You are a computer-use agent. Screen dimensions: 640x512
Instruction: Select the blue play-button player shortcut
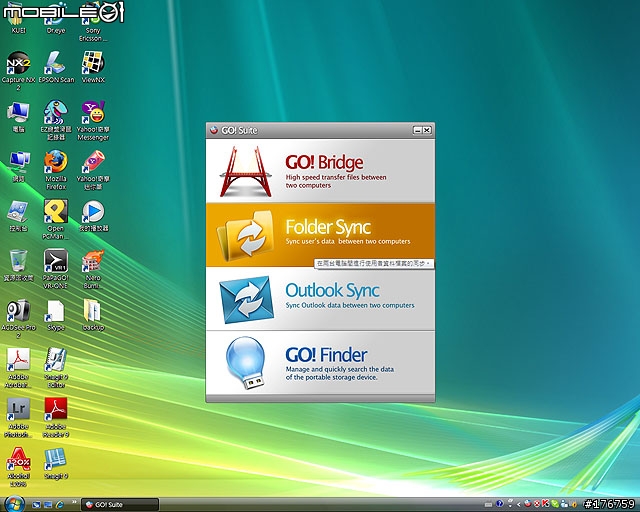pos(93,216)
